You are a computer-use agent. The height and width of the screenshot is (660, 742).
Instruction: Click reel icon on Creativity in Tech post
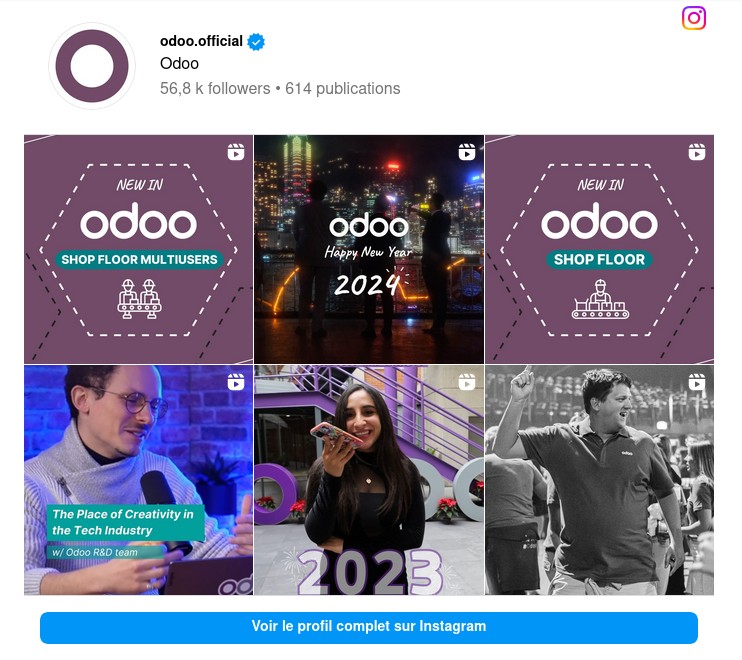pos(236,382)
